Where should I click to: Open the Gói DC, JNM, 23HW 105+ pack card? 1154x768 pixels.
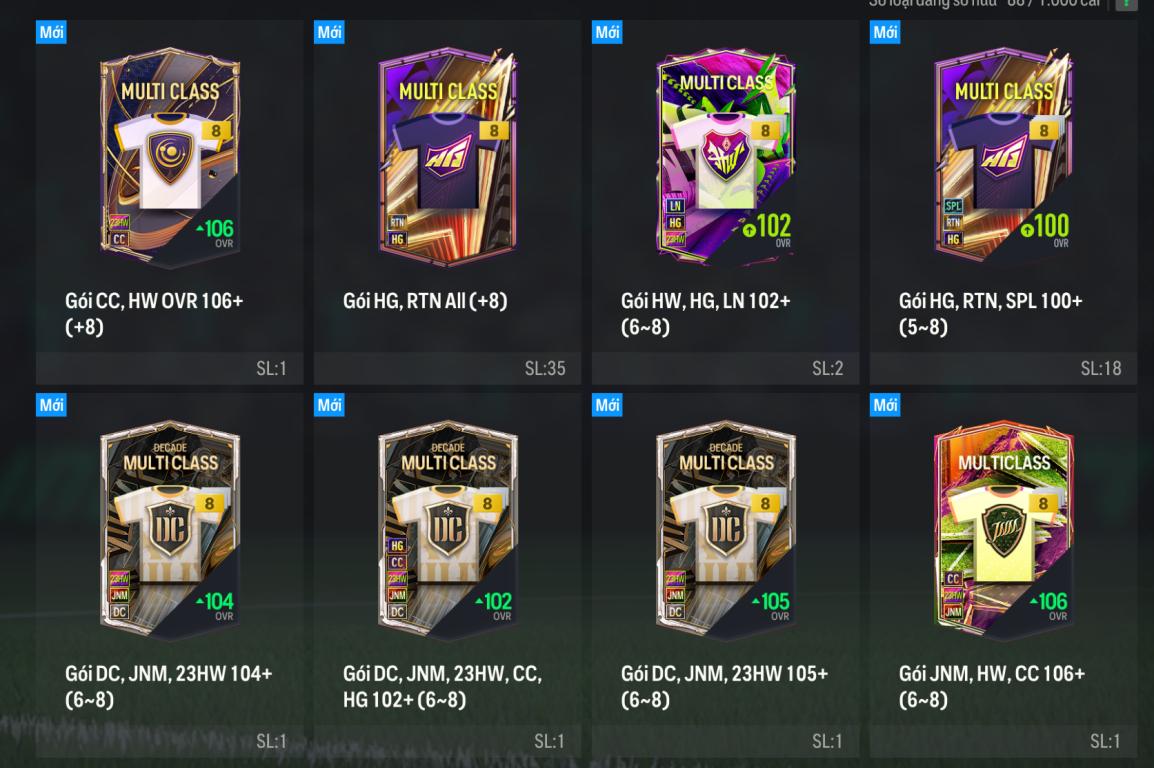pyautogui.click(x=725, y=575)
